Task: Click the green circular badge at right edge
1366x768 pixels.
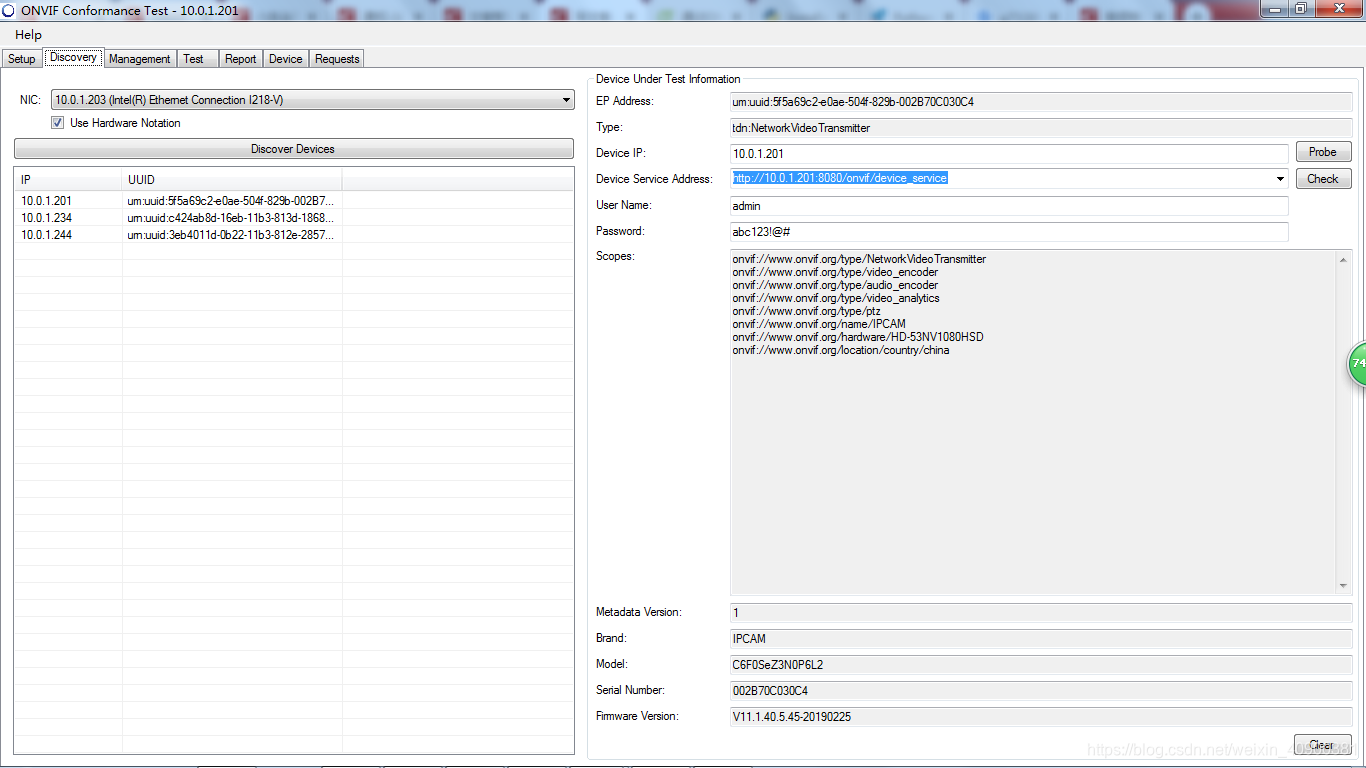Action: click(x=1356, y=364)
